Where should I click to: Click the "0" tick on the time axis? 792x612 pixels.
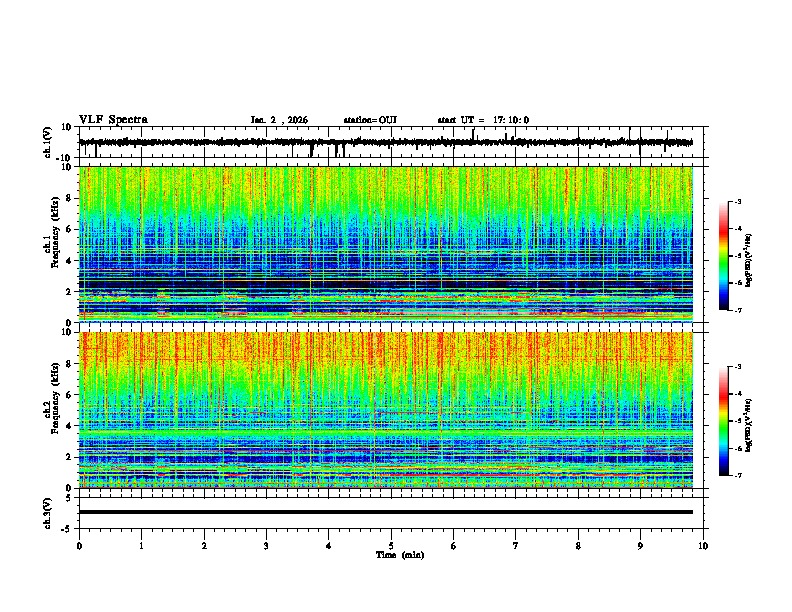(79, 546)
